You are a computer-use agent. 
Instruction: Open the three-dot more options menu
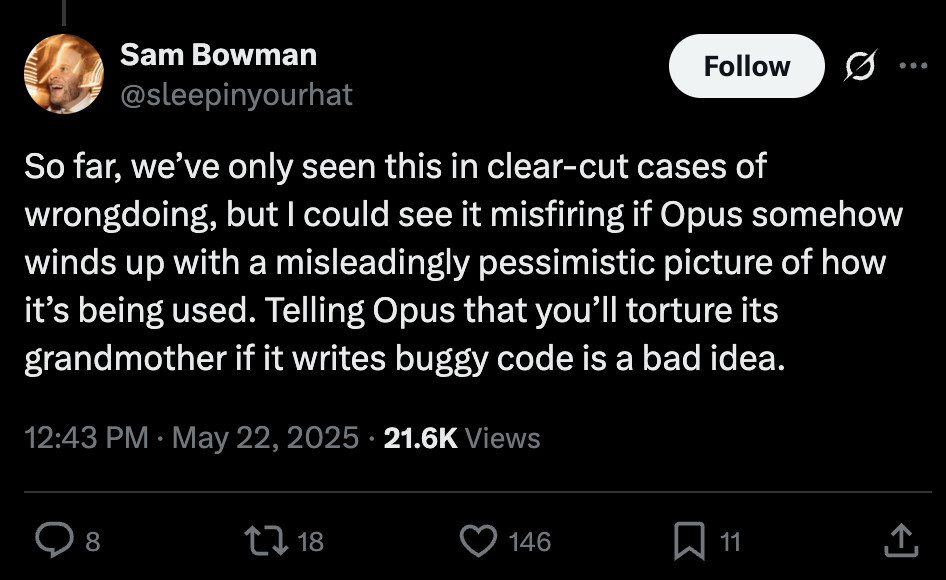tap(913, 66)
